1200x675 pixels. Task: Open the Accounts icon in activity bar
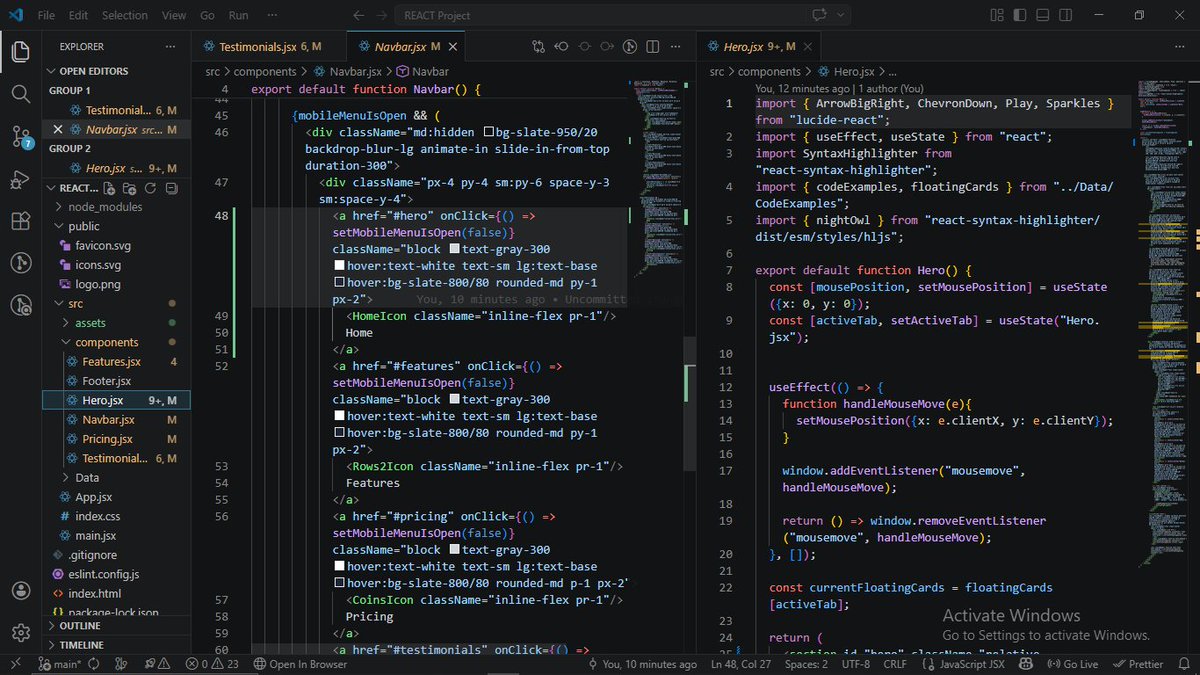(20, 591)
